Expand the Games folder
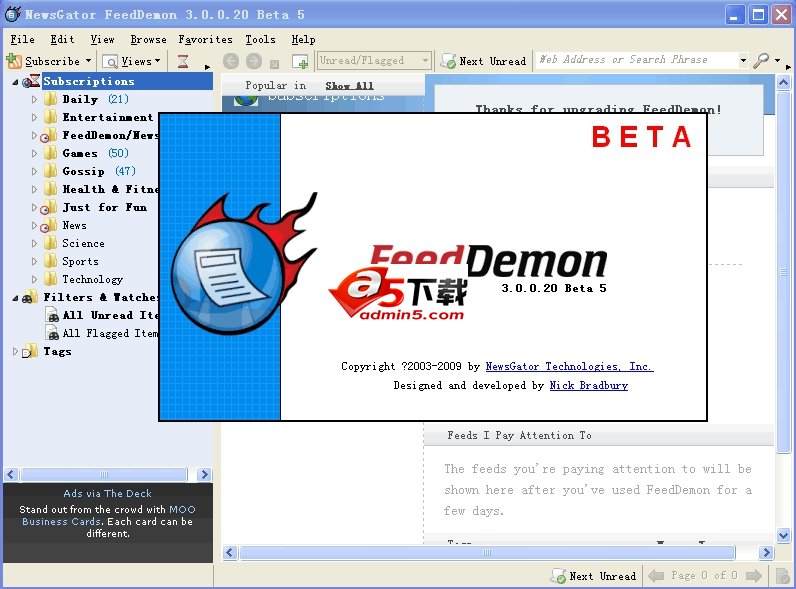 (34, 153)
